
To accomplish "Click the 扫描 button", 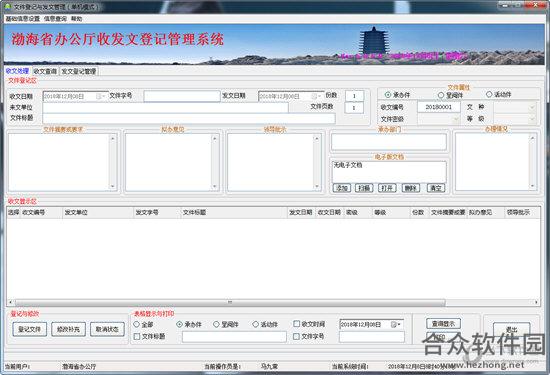I will point(364,188).
